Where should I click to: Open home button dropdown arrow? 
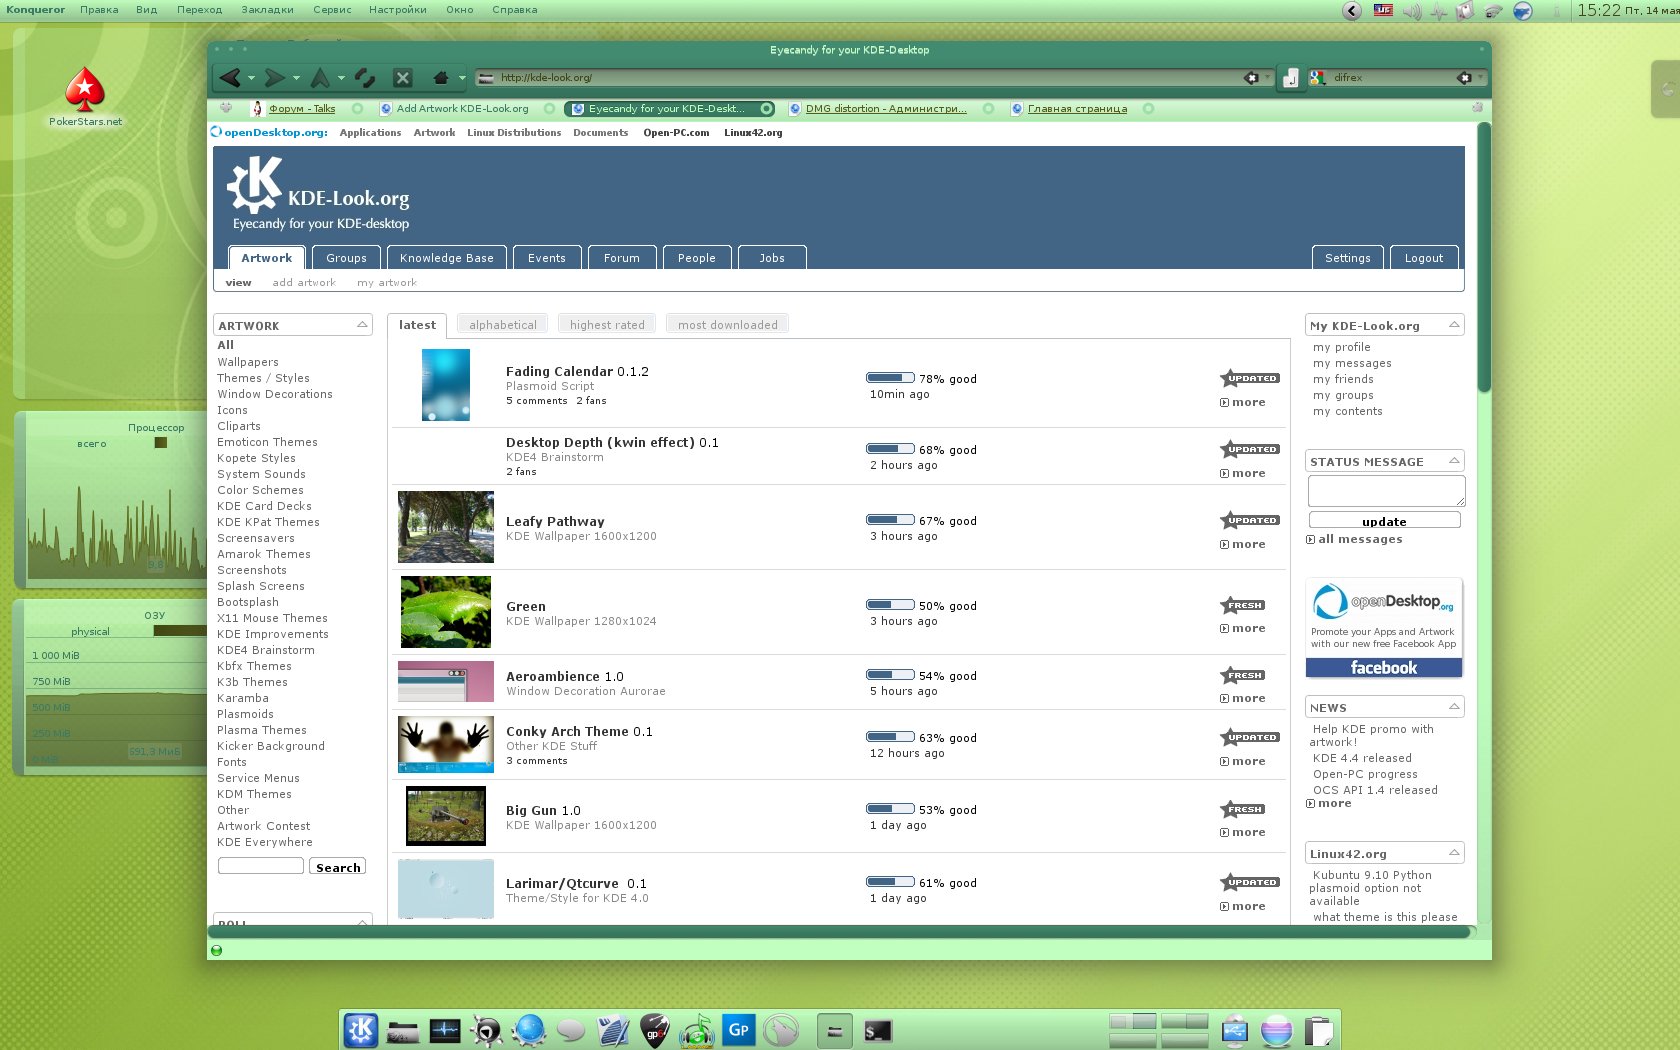461,78
